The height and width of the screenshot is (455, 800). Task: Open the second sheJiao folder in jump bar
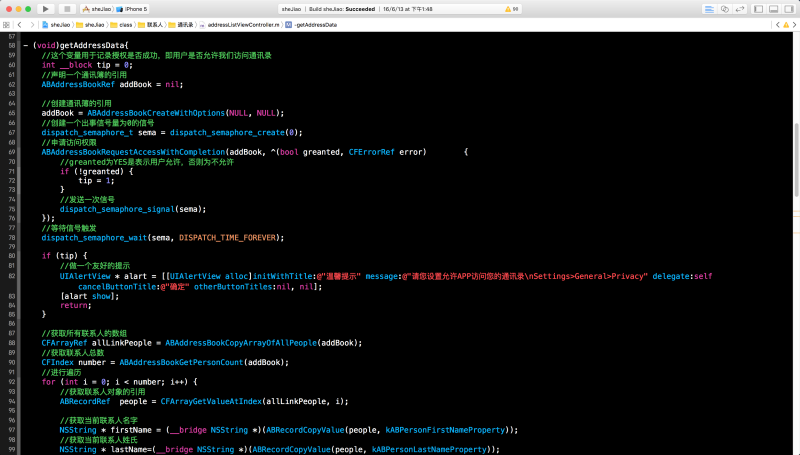coord(90,24)
